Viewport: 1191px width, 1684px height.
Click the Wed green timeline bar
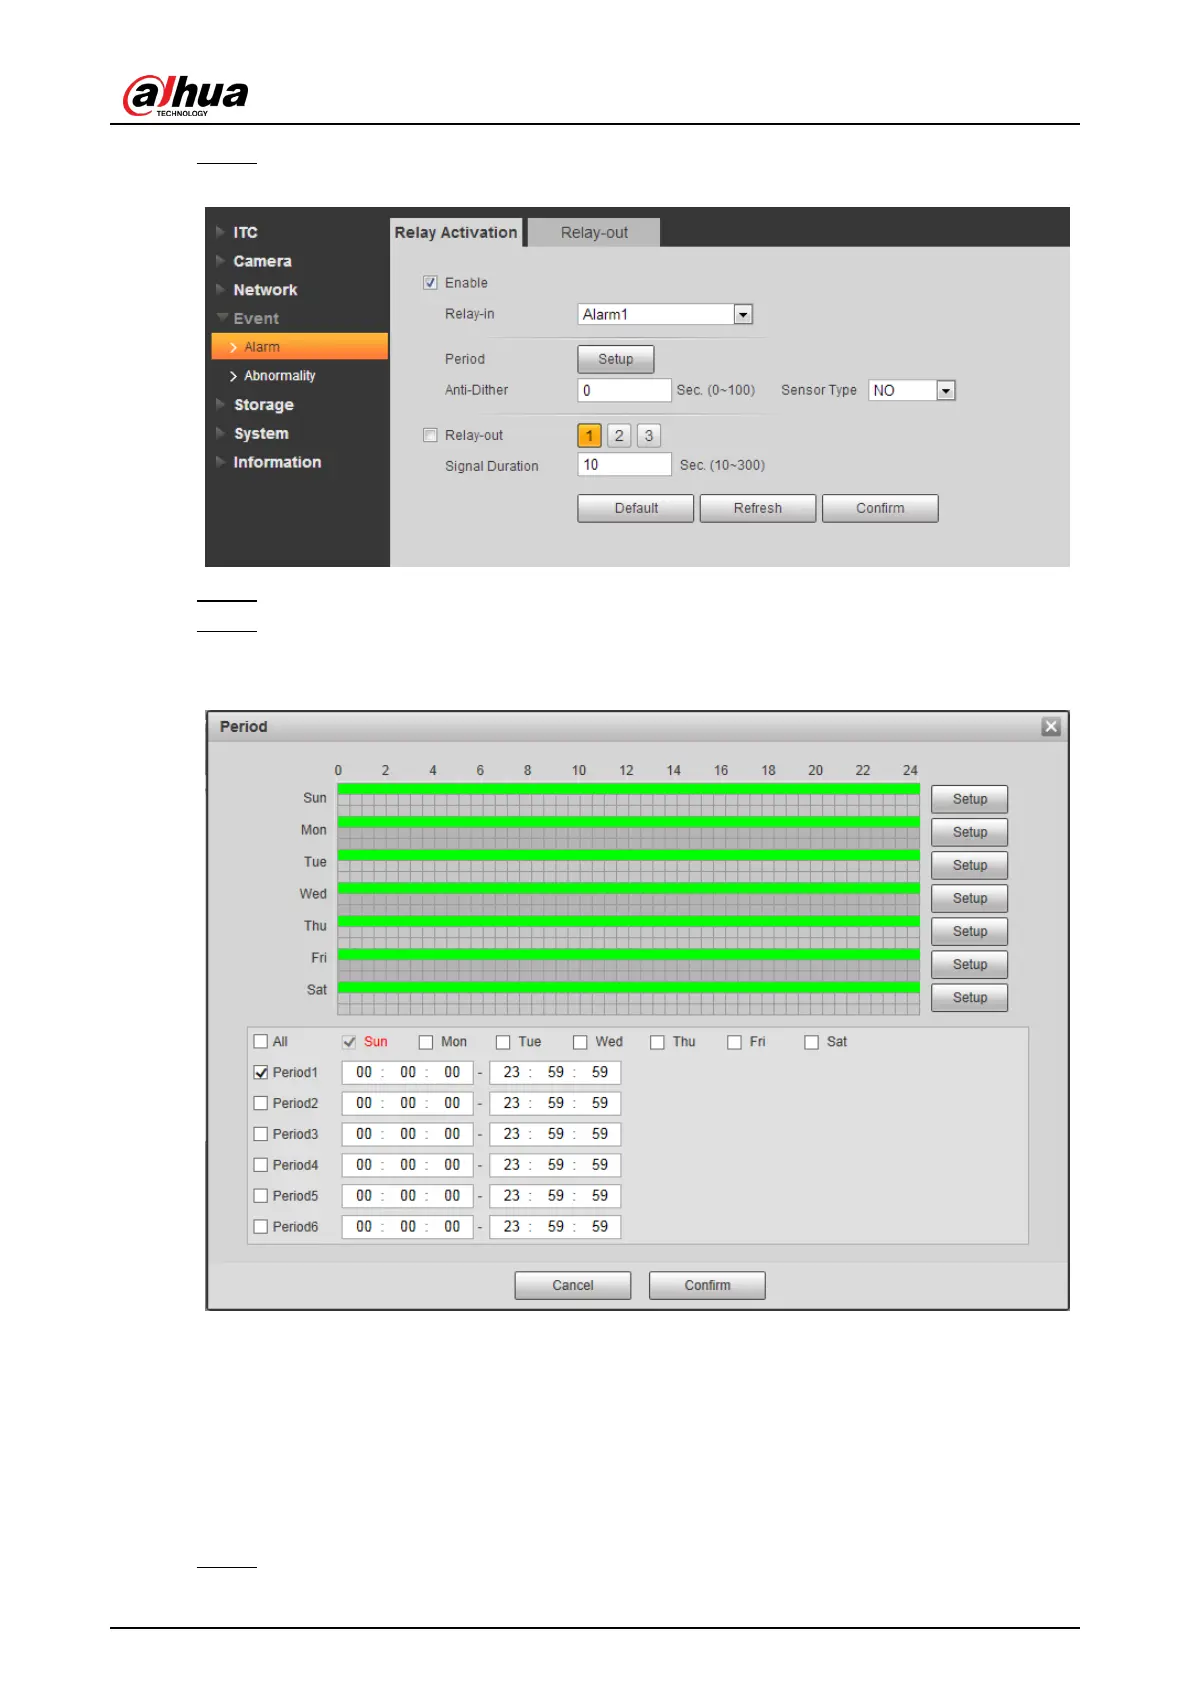[628, 888]
